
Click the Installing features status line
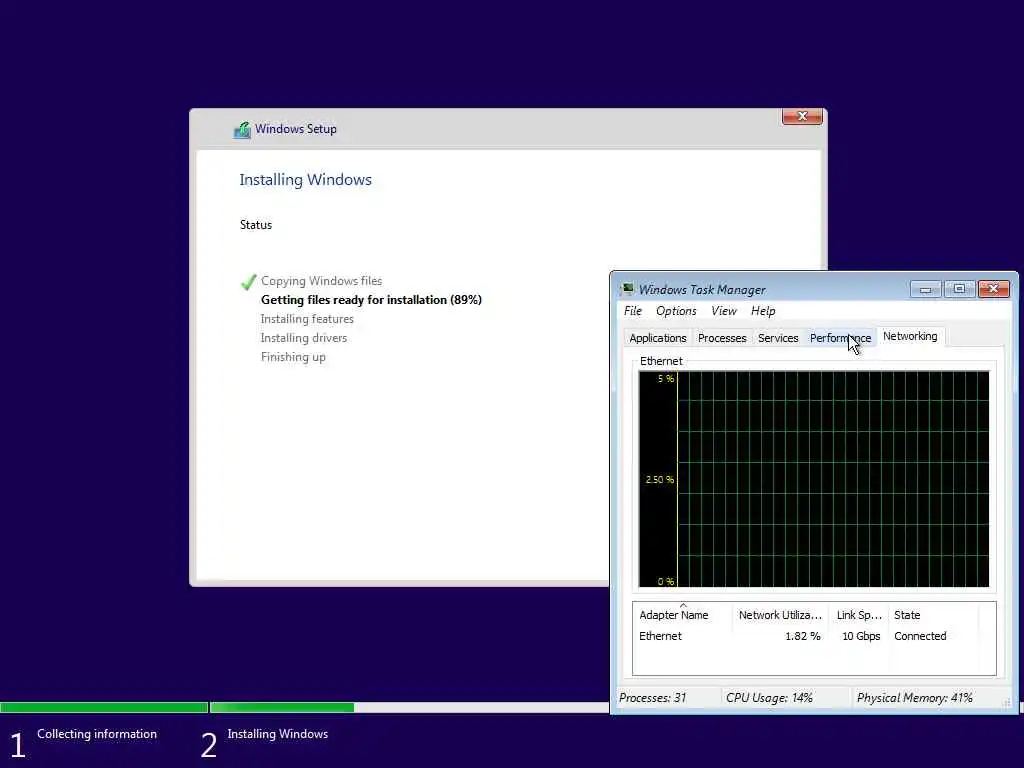coord(307,319)
